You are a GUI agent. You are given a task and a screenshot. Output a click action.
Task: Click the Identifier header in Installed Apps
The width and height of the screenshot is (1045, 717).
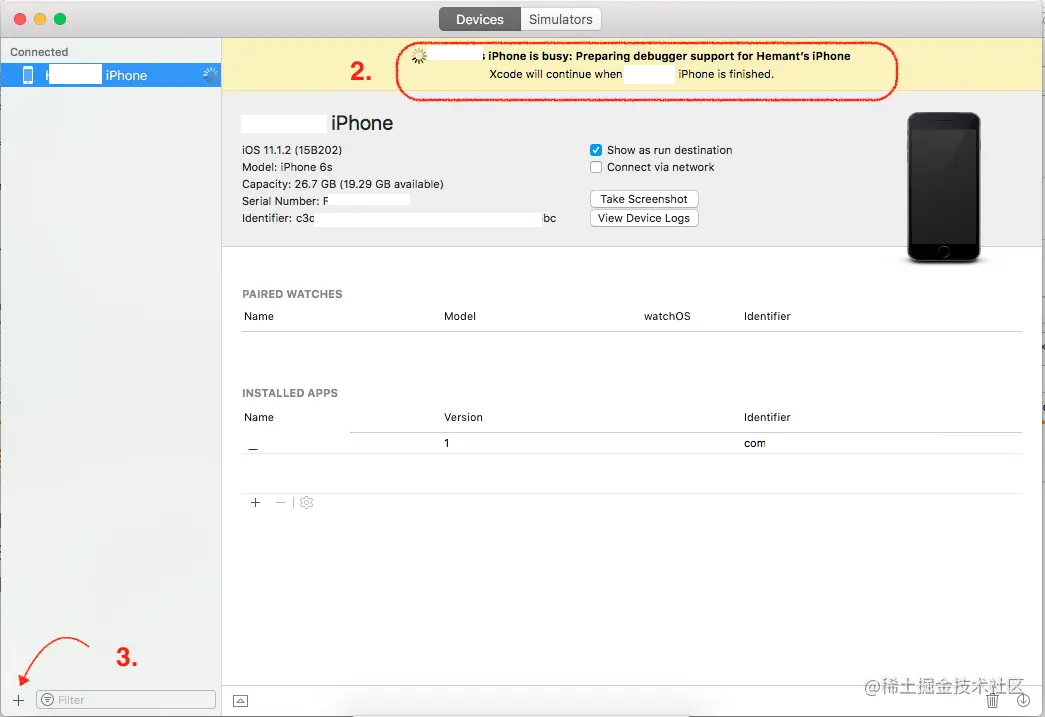767,417
